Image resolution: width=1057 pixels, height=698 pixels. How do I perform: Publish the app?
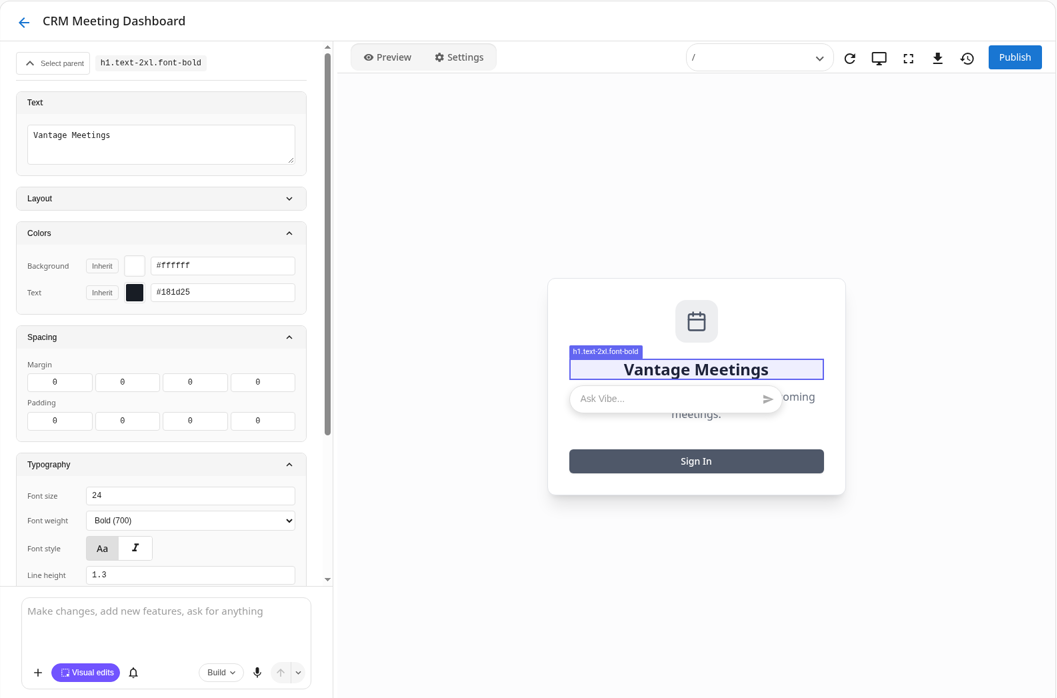pos(1015,57)
